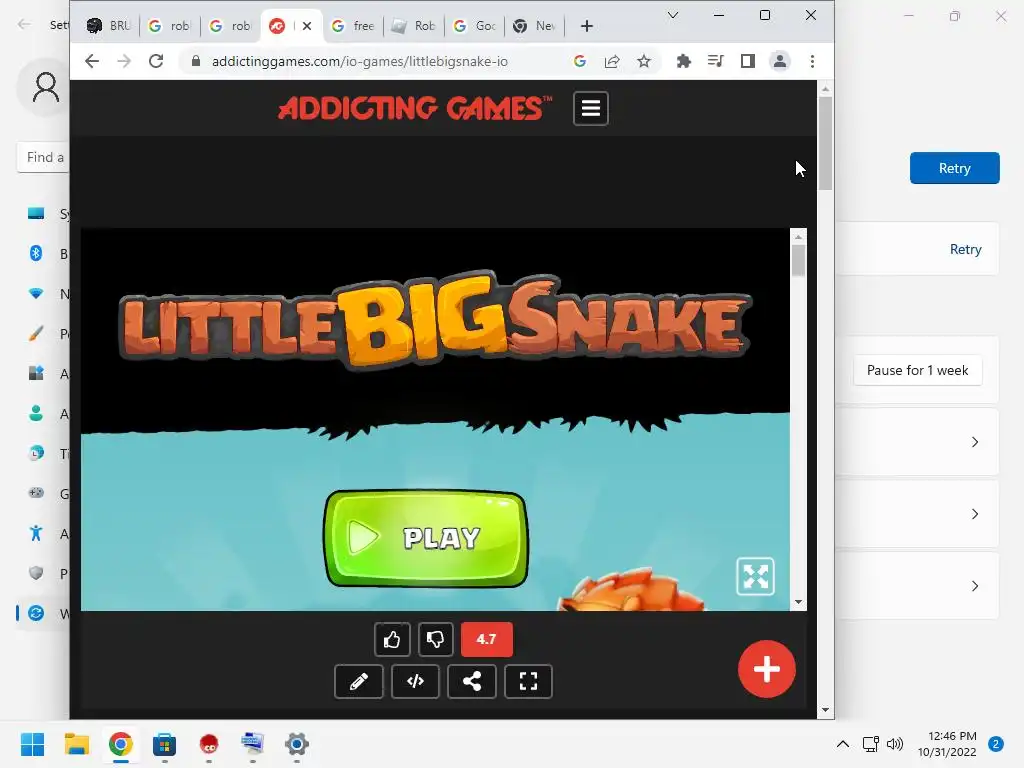1024x768 pixels.
Task: Open Chrome extensions puzzle icon
Action: (684, 61)
